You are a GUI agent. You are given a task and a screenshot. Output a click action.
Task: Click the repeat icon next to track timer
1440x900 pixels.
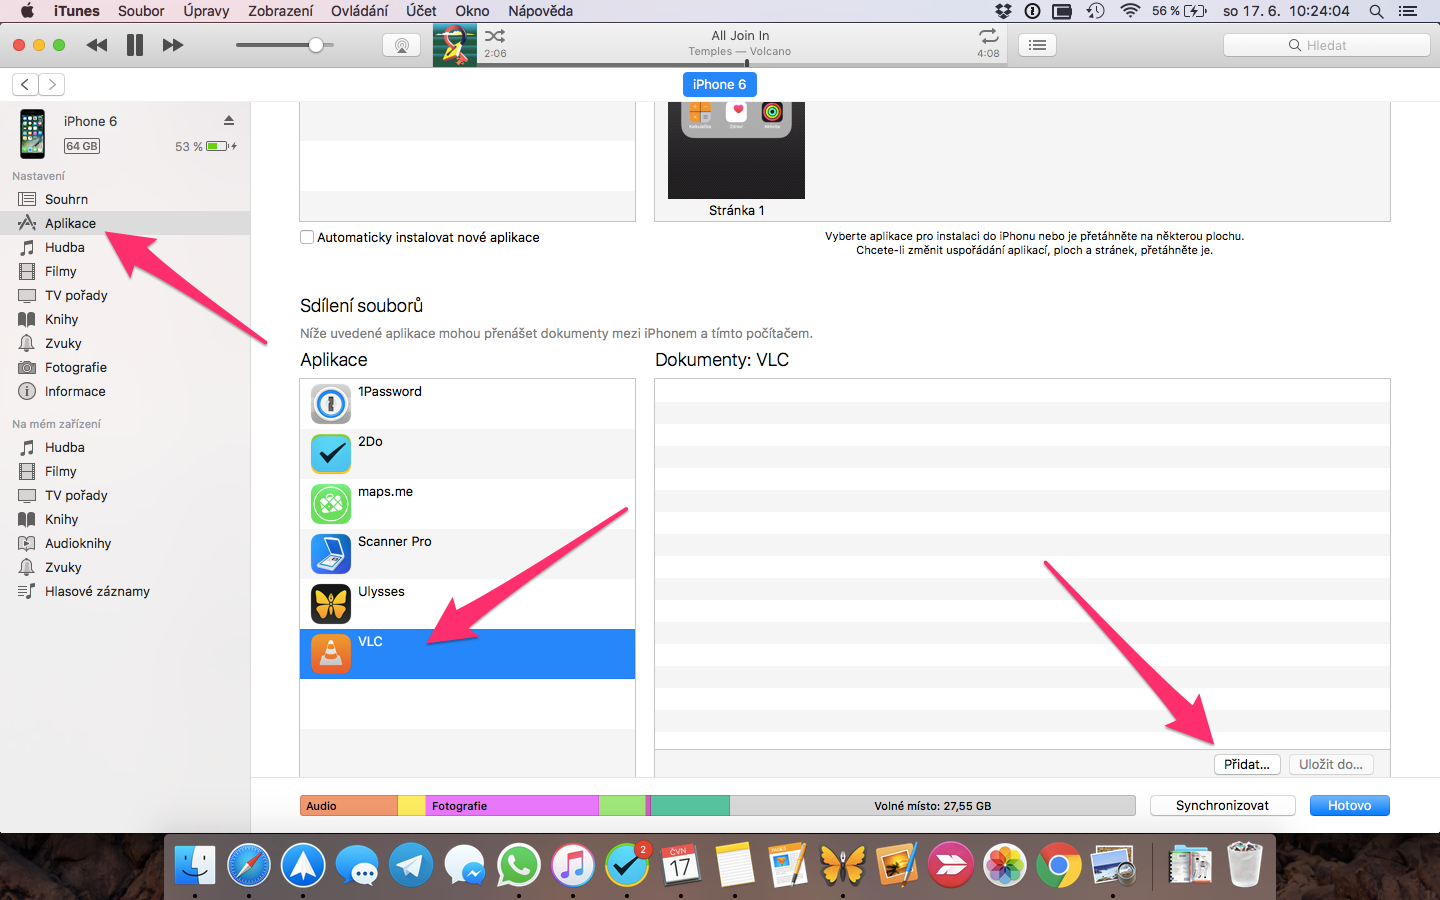coord(988,36)
